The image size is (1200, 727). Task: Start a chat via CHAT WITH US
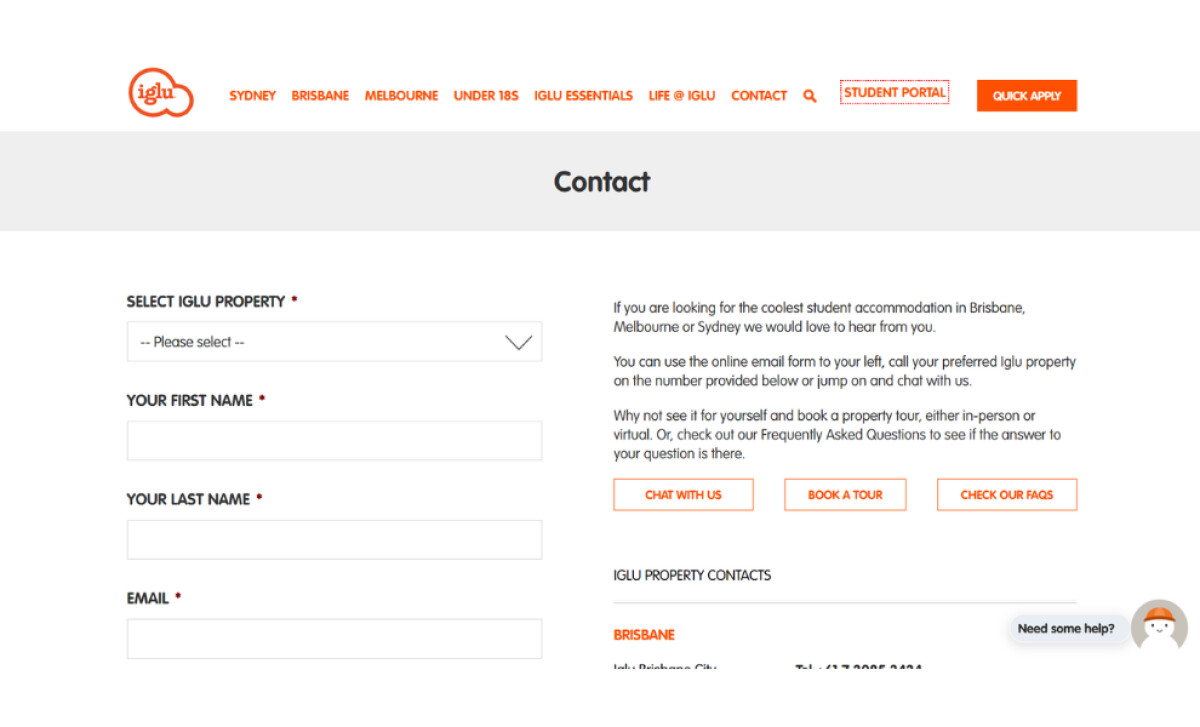coord(683,494)
